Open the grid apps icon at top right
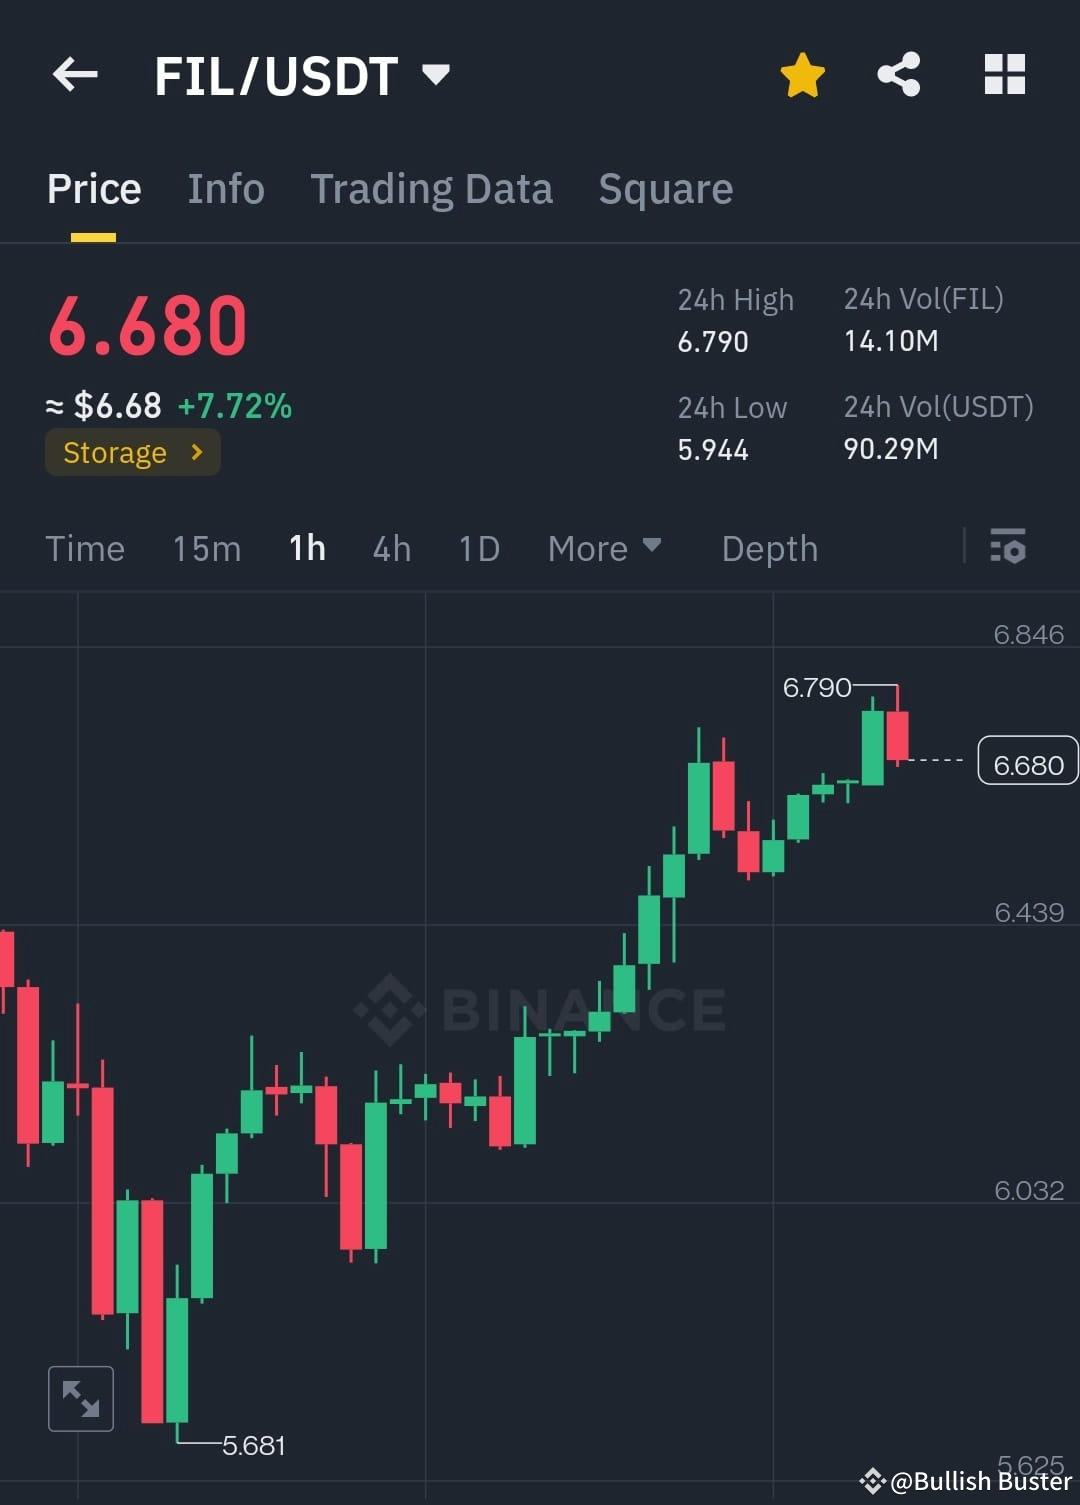 click(1004, 74)
